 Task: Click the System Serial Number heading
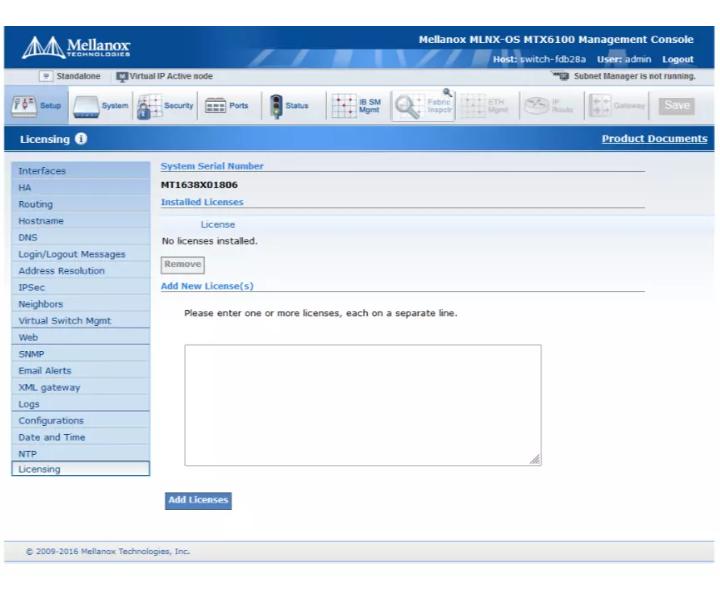pos(212,166)
